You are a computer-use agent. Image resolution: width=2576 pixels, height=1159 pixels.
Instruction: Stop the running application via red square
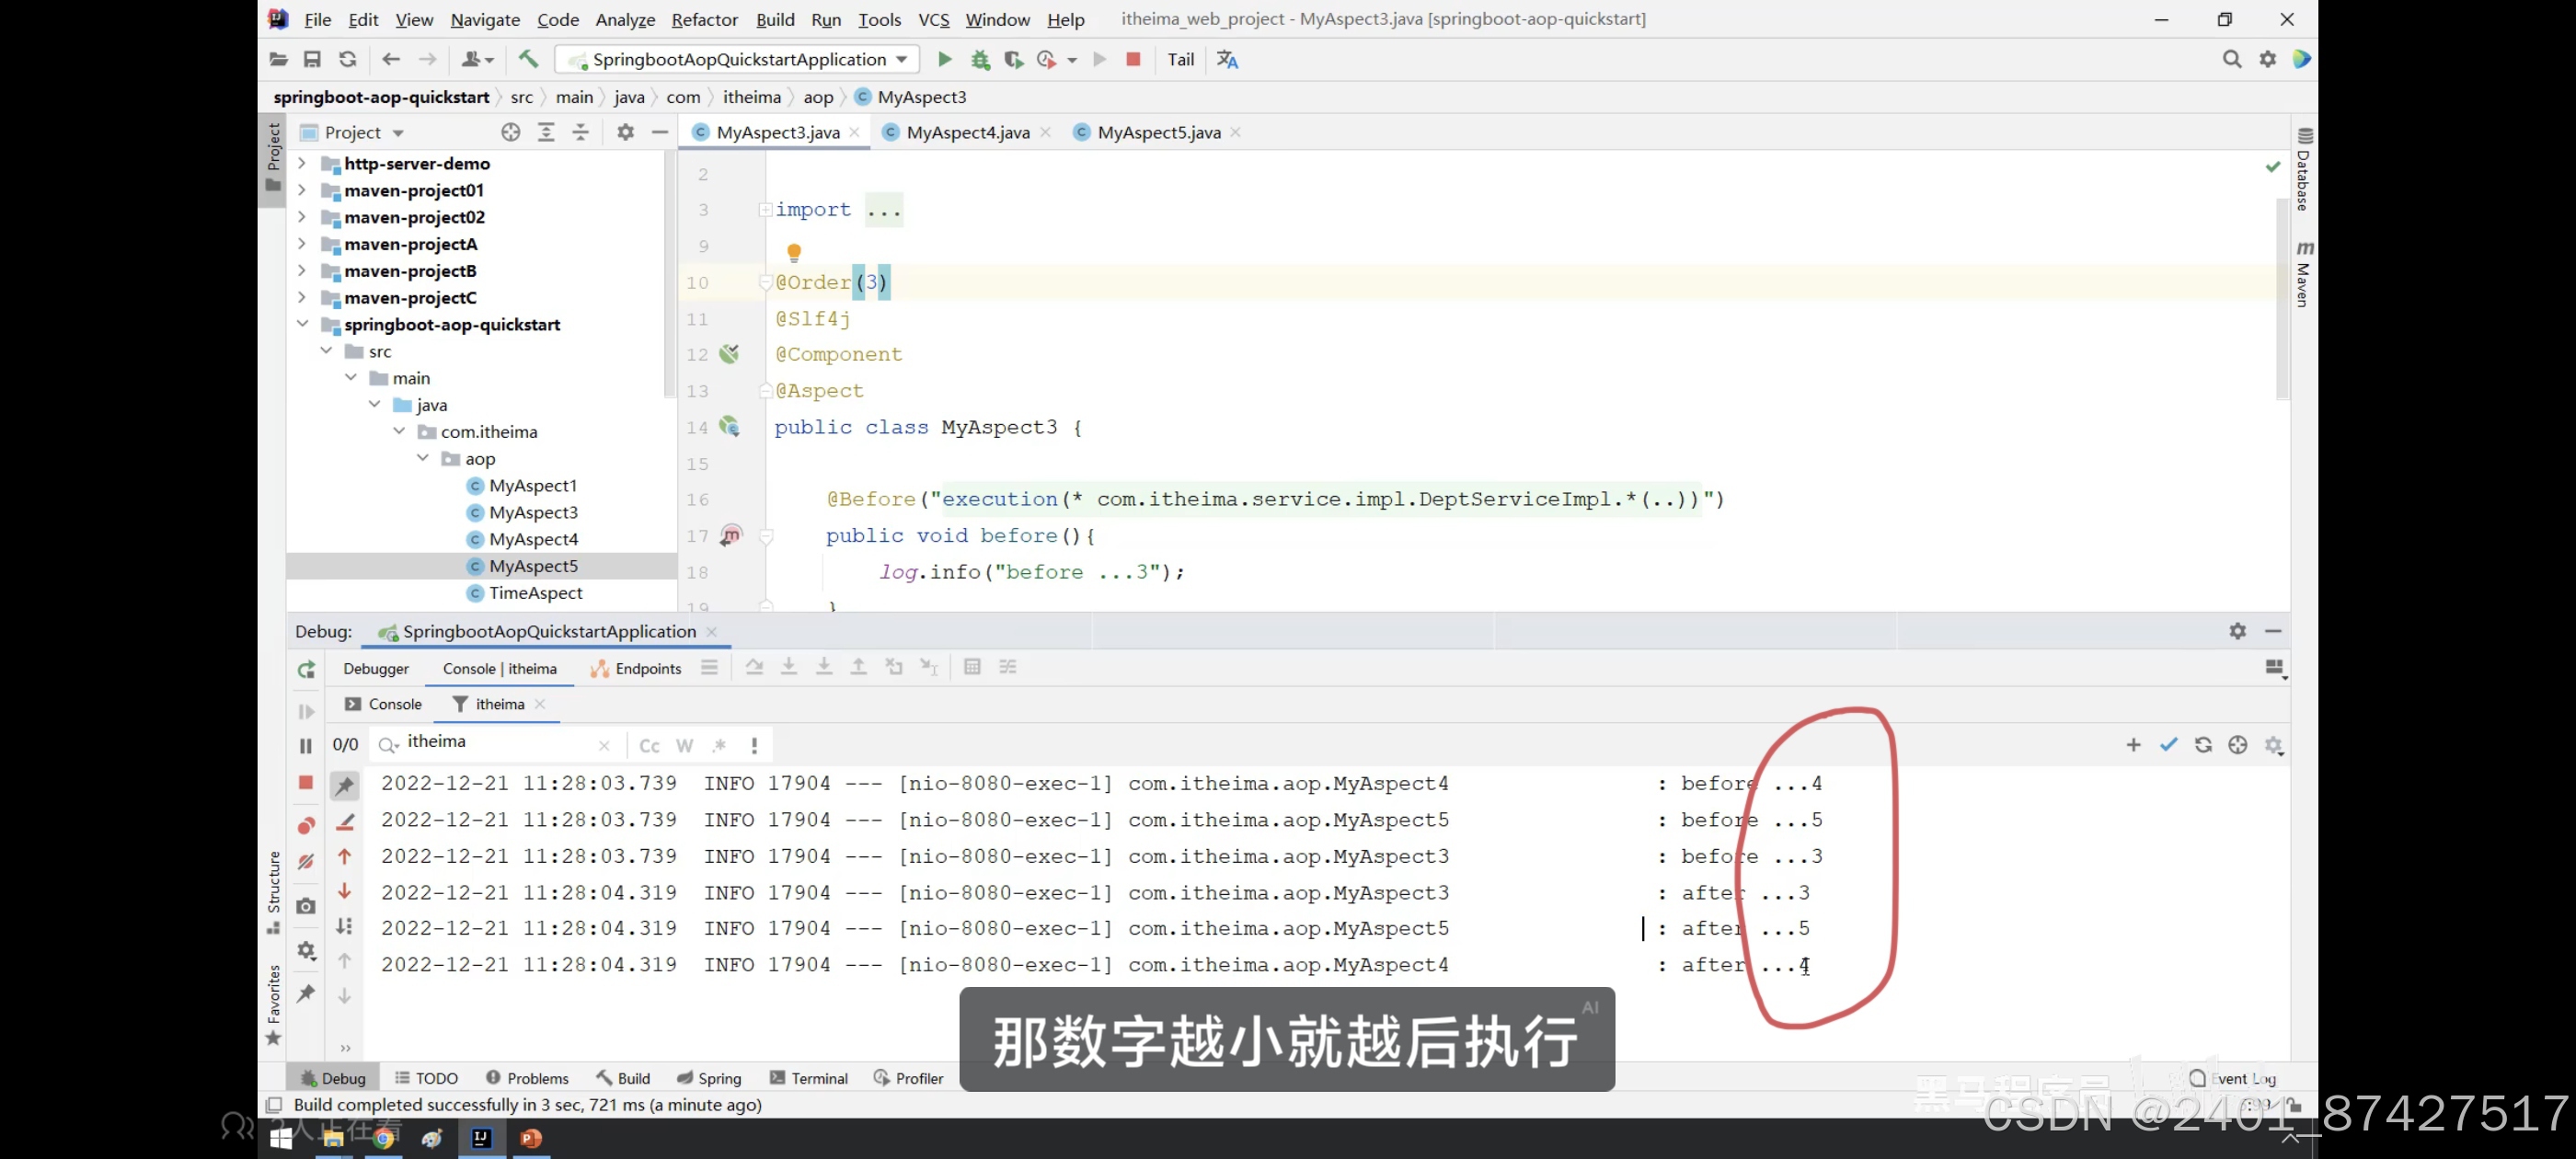coord(1133,59)
